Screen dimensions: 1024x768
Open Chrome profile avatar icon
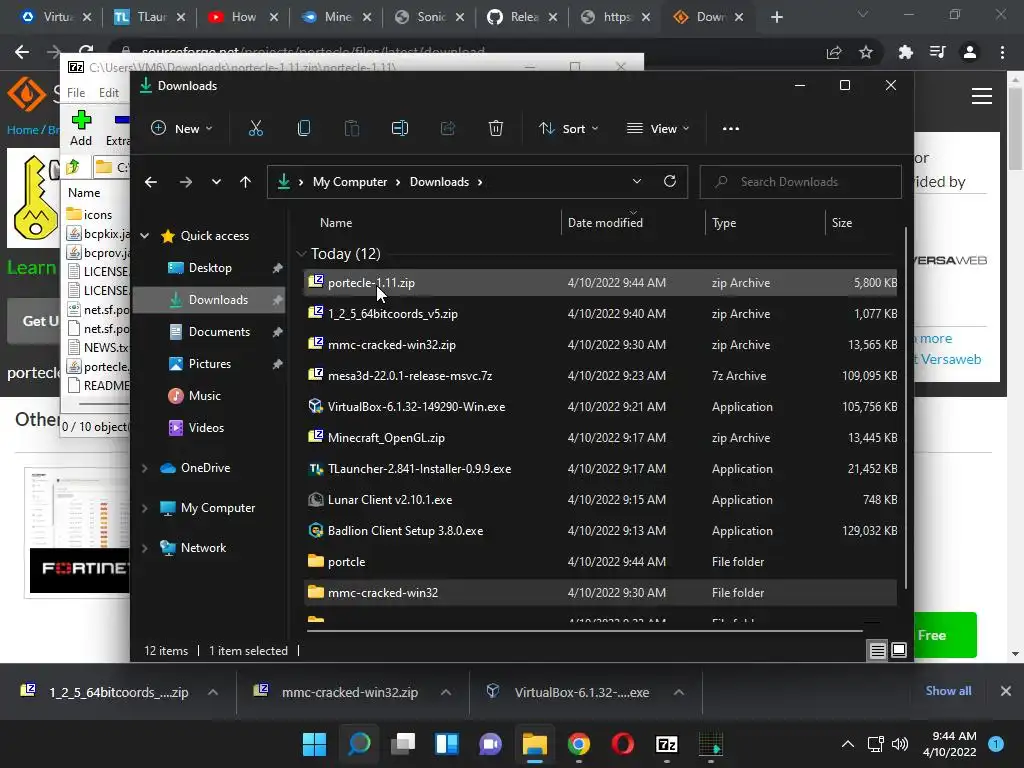pos(970,52)
